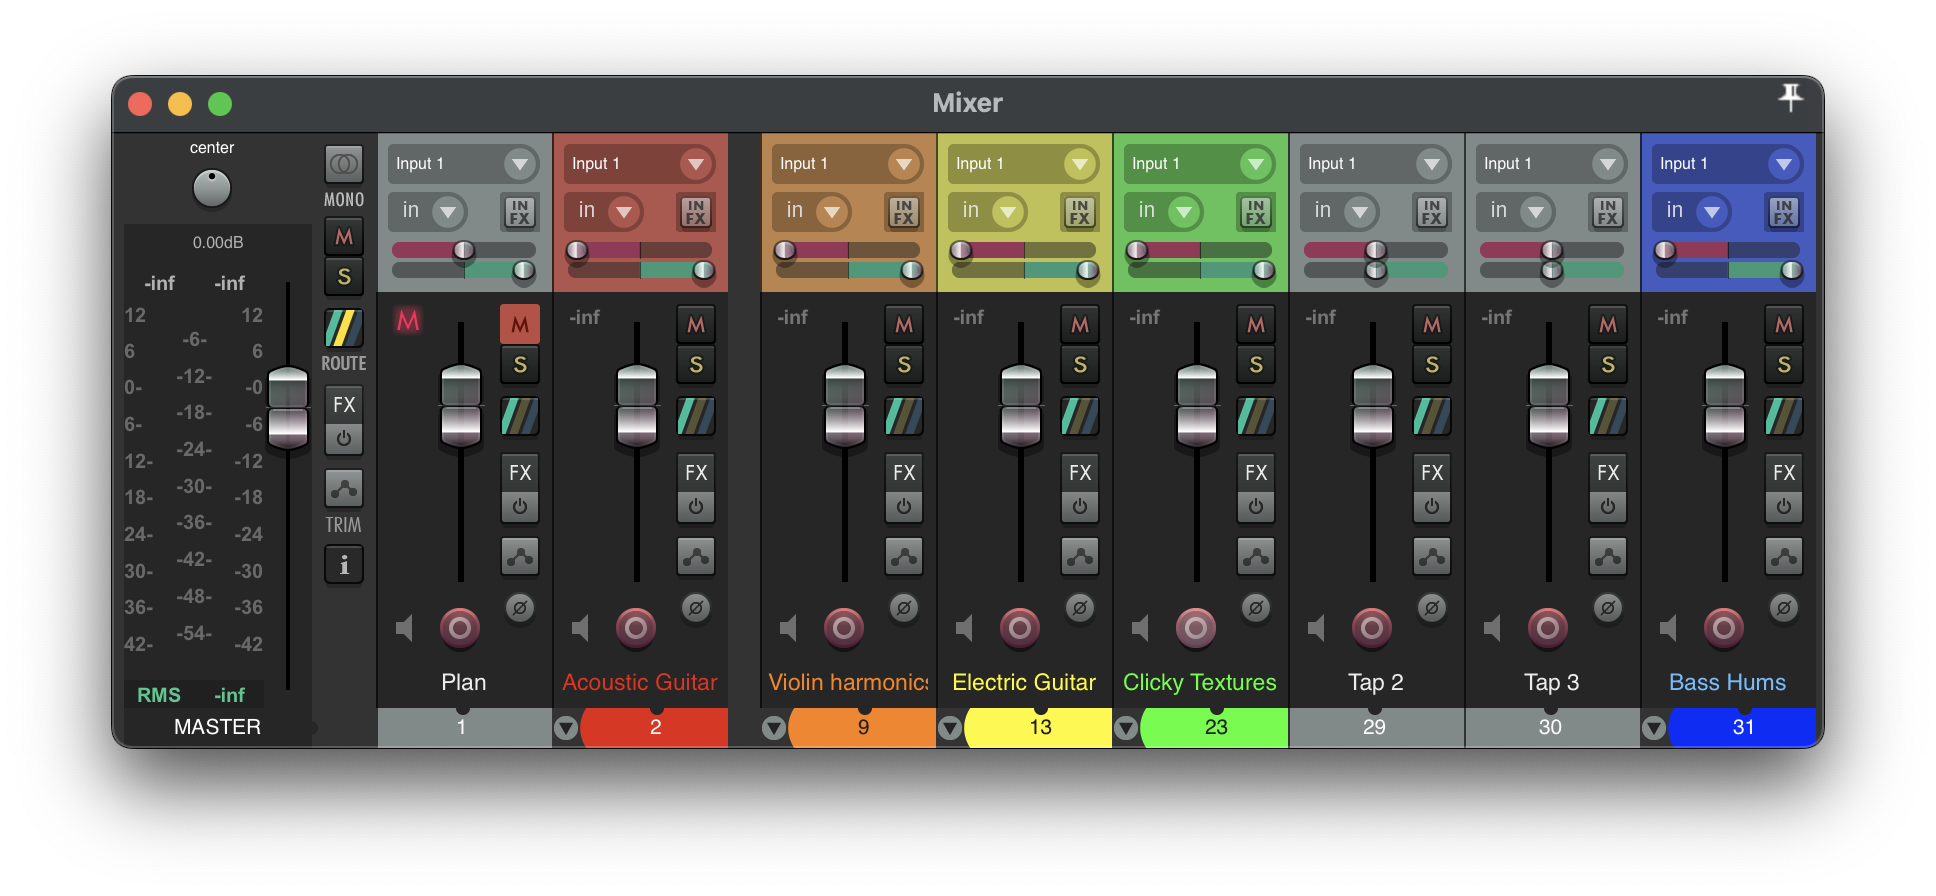Open master ROUTE settings
This screenshot has width=1936, height=896.
pos(344,327)
